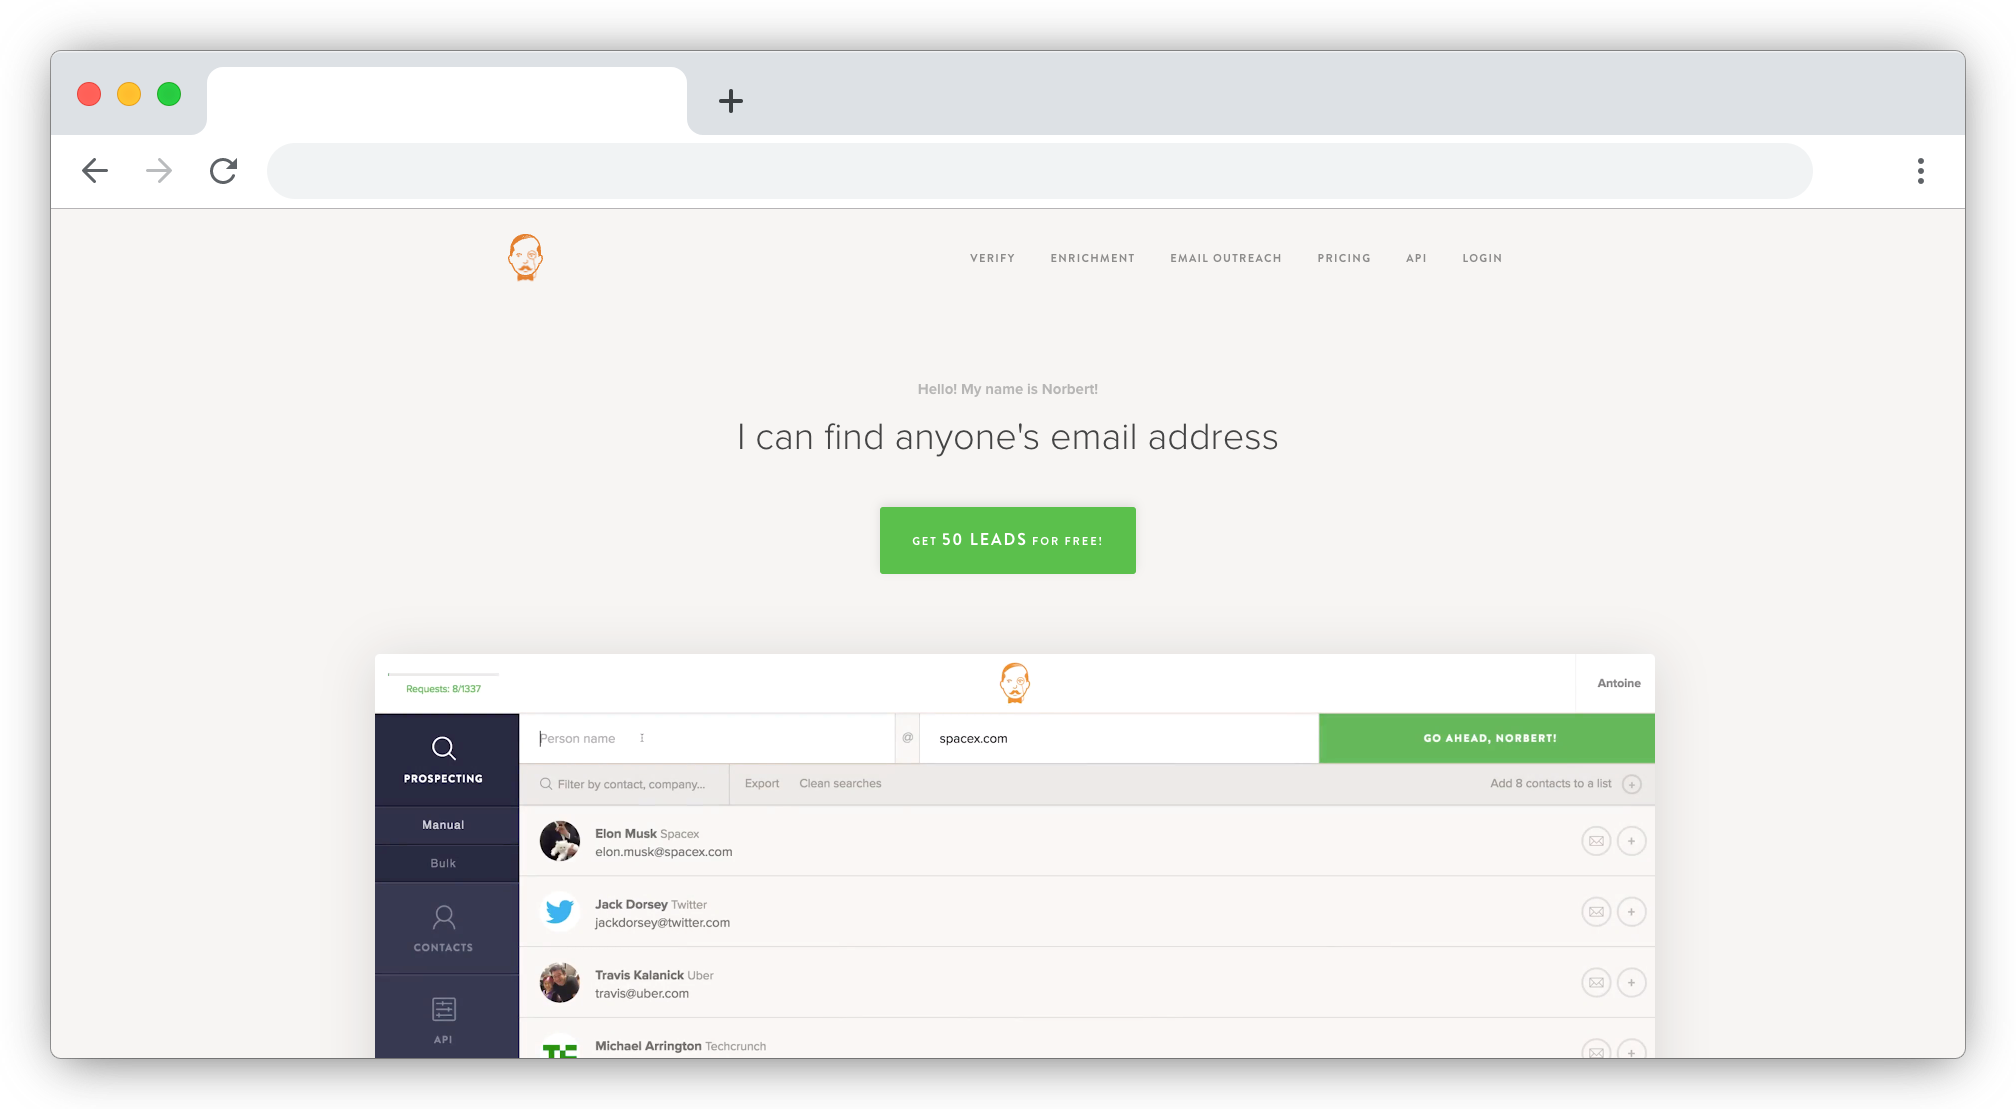This screenshot has height=1109, width=2016.
Task: Click the plus icon beside Add 8 contacts to a list
Action: click(1632, 784)
